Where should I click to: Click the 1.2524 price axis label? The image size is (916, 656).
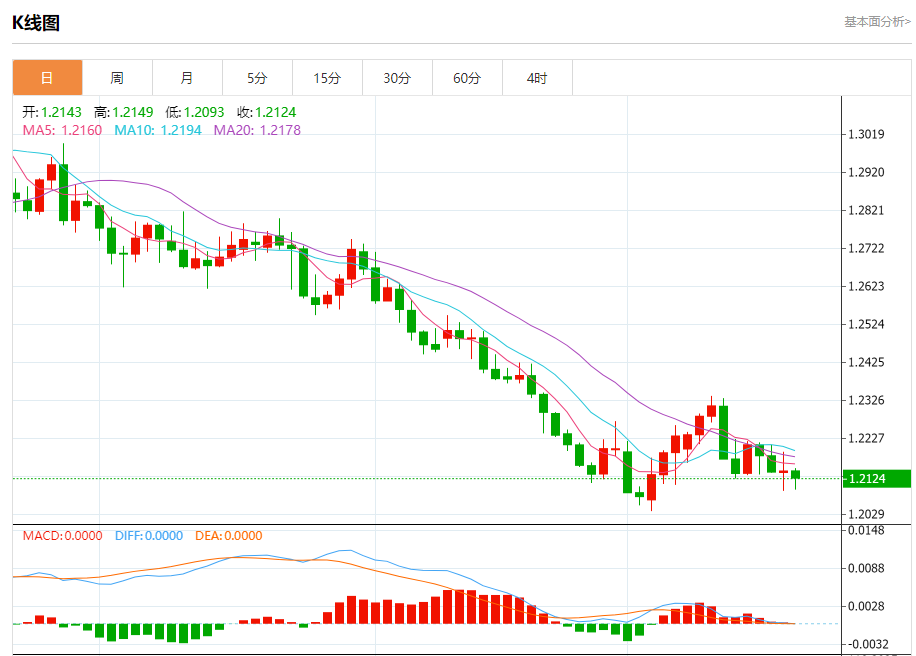(866, 324)
